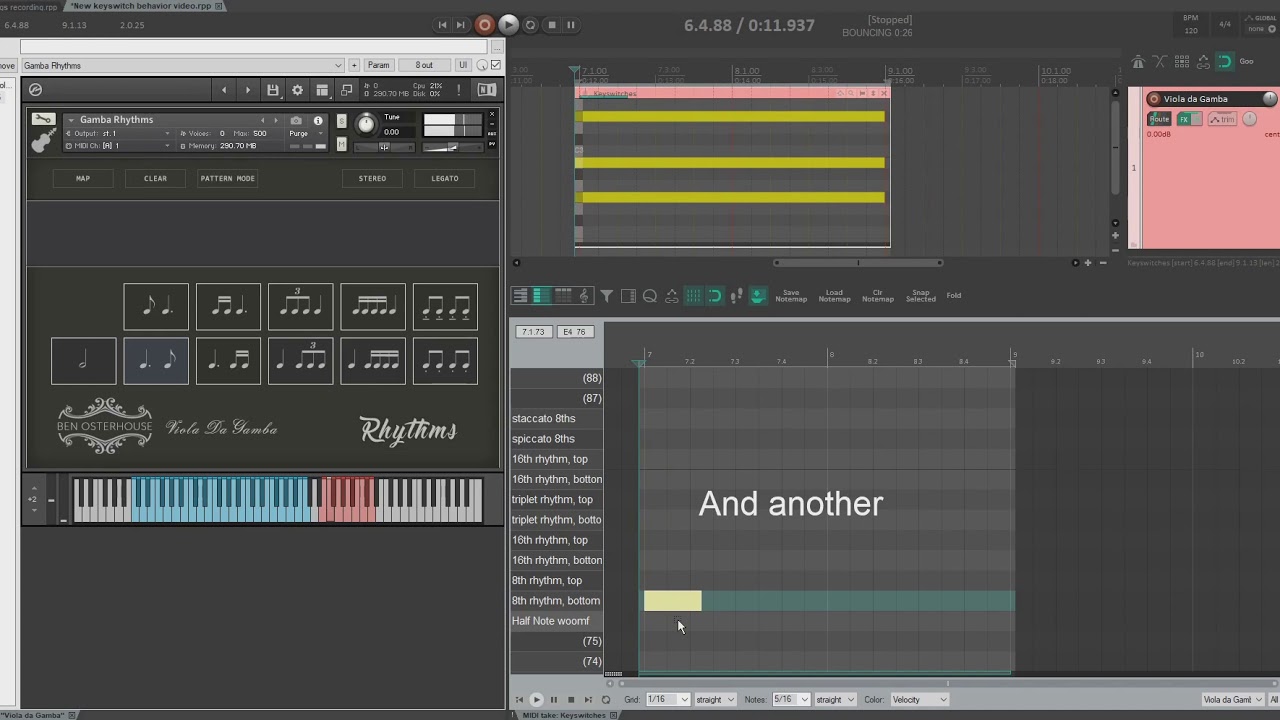The height and width of the screenshot is (720, 1280).
Task: Open grid type 'straight' dropdown next to Grid
Action: click(x=715, y=700)
